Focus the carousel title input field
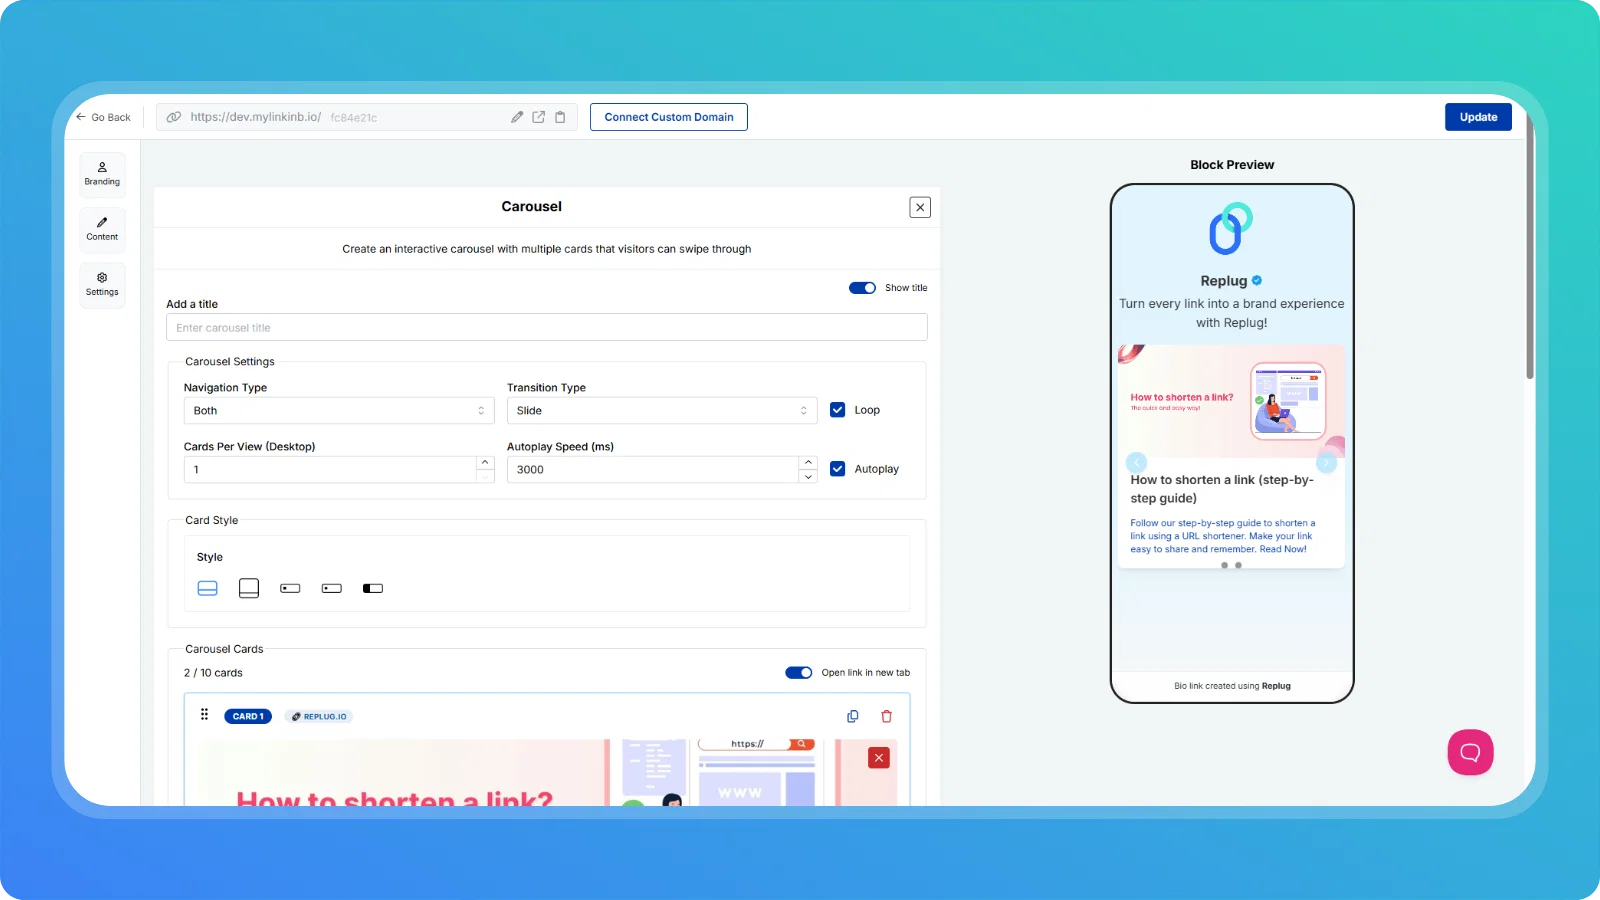The image size is (1600, 900). [x=547, y=328]
